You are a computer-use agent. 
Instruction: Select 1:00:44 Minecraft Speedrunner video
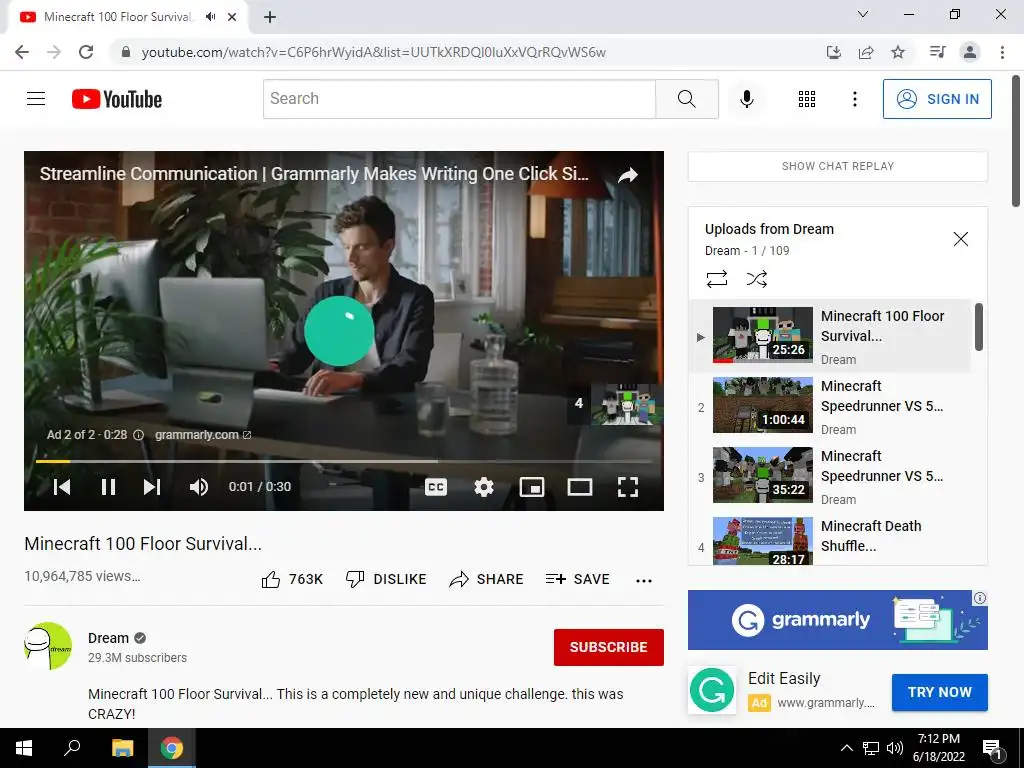pyautogui.click(x=831, y=406)
